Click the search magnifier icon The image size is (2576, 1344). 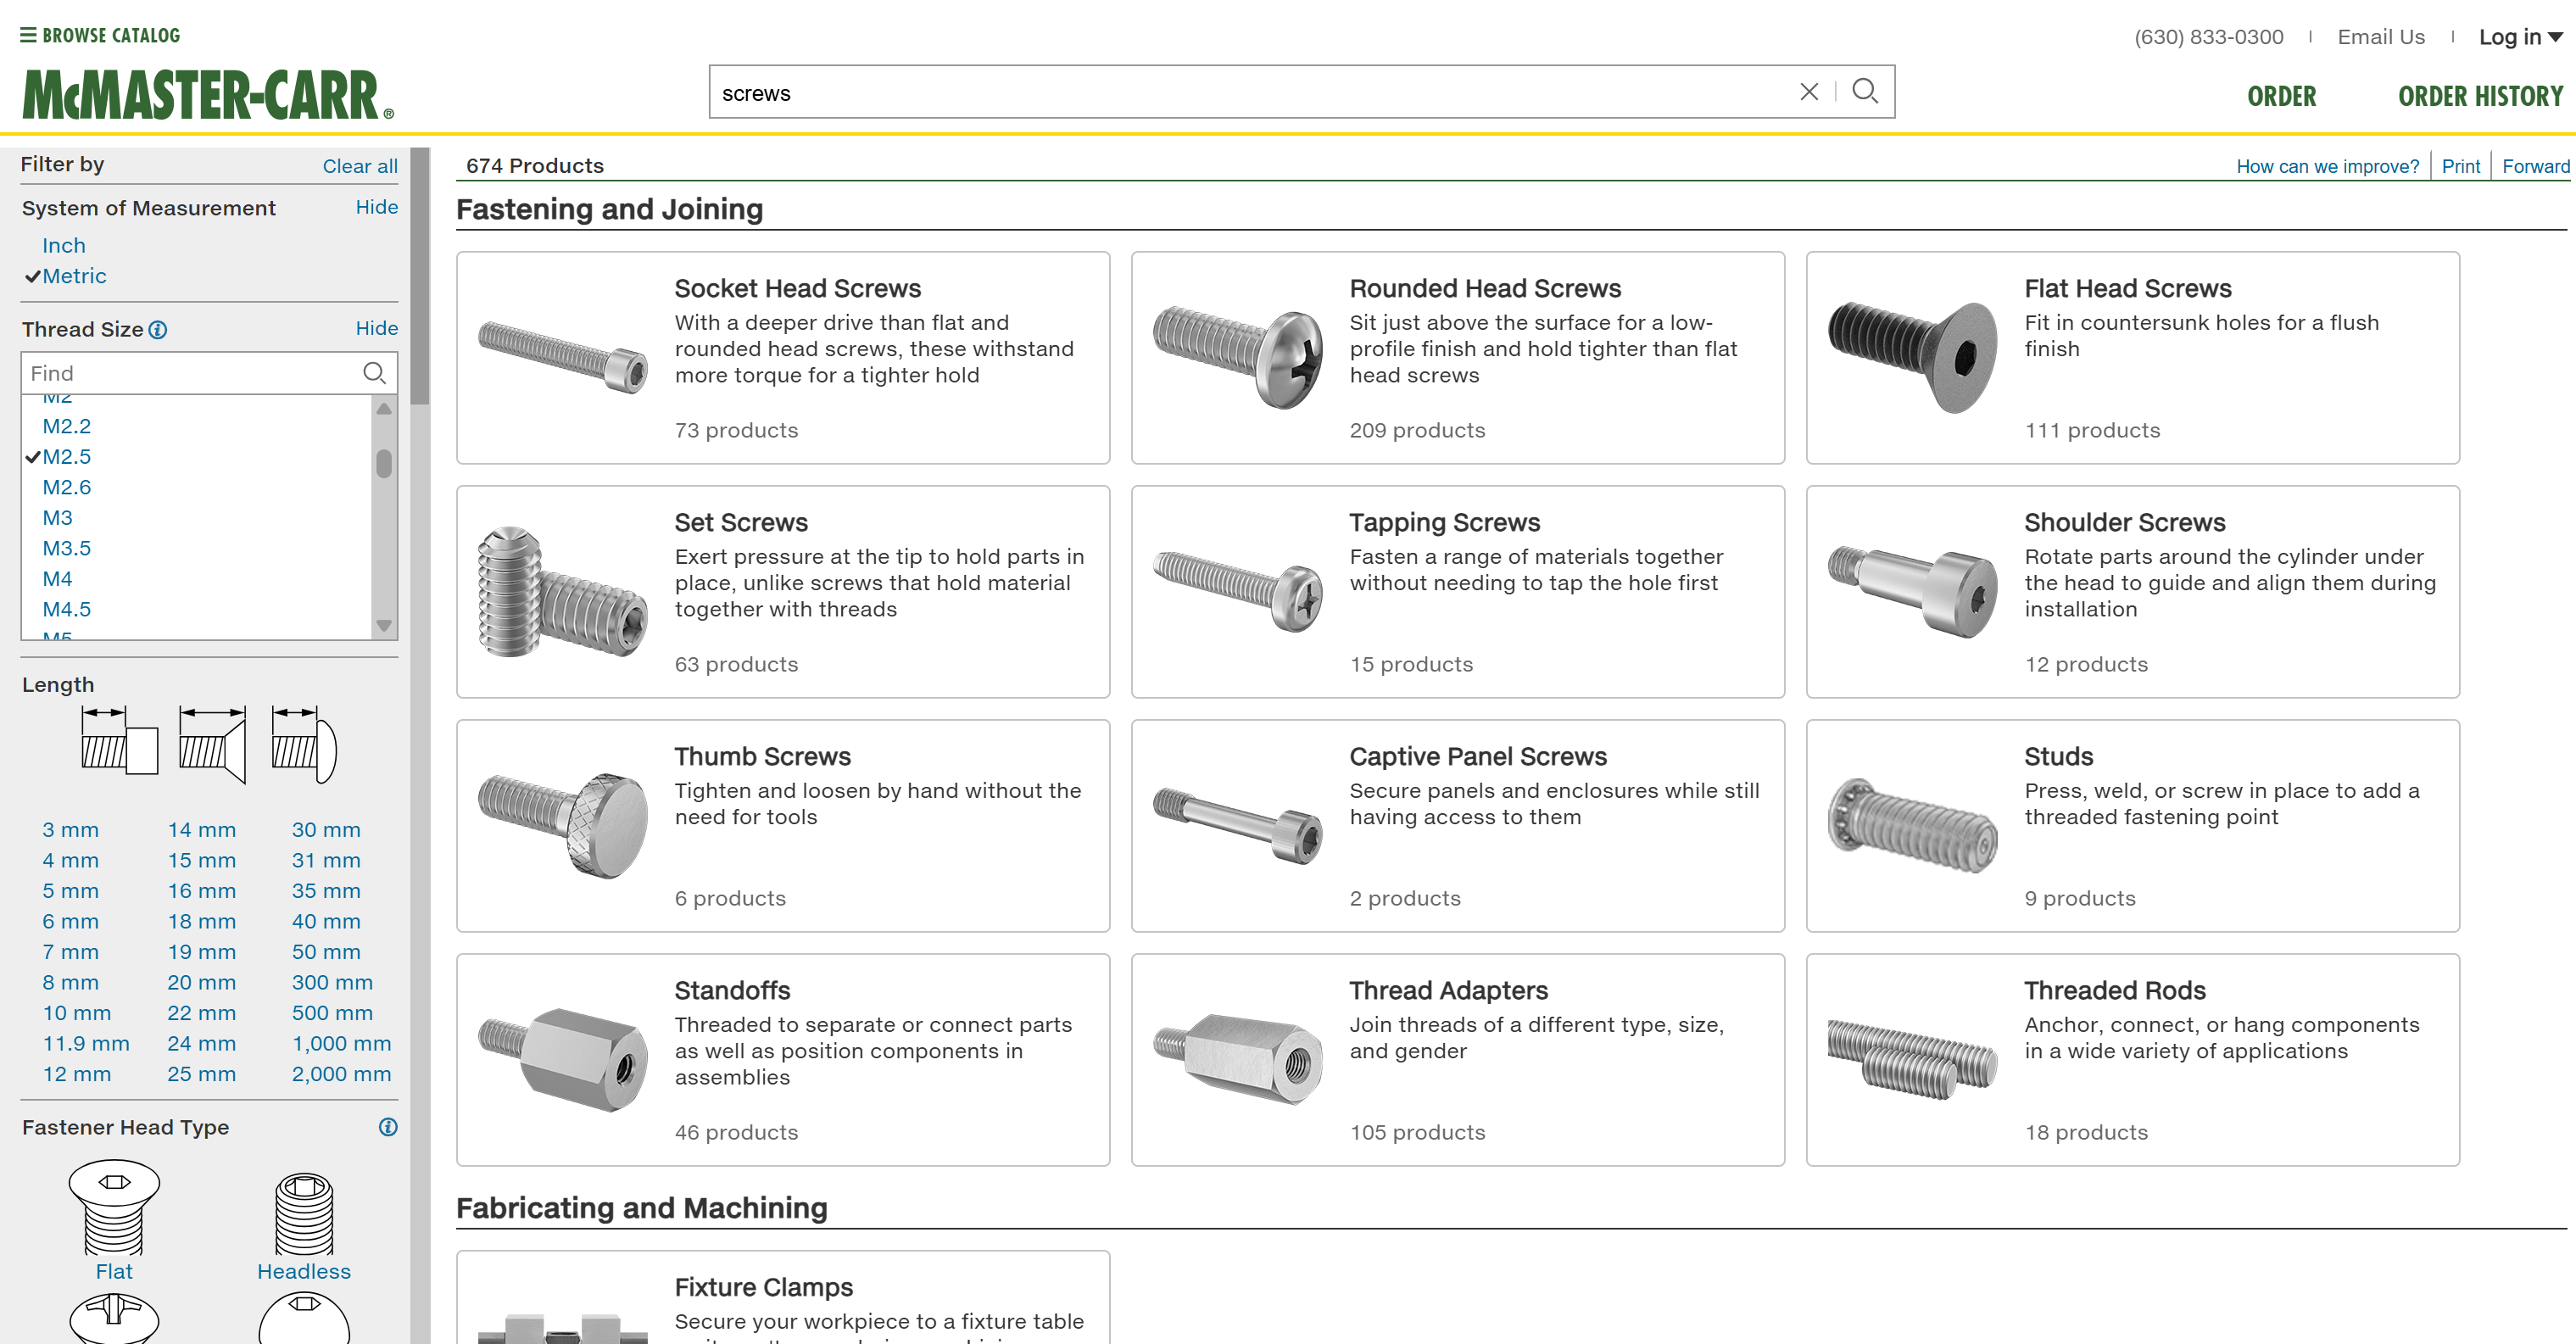(1864, 92)
